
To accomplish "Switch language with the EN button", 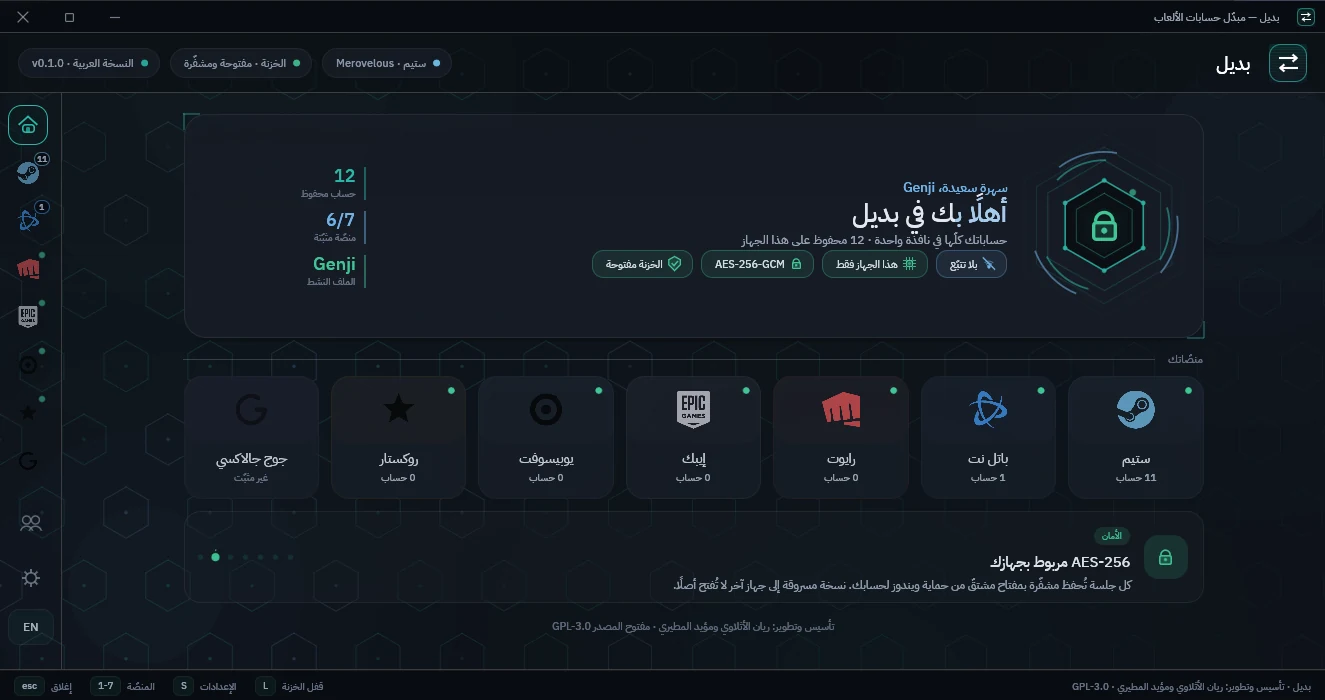I will 30,627.
